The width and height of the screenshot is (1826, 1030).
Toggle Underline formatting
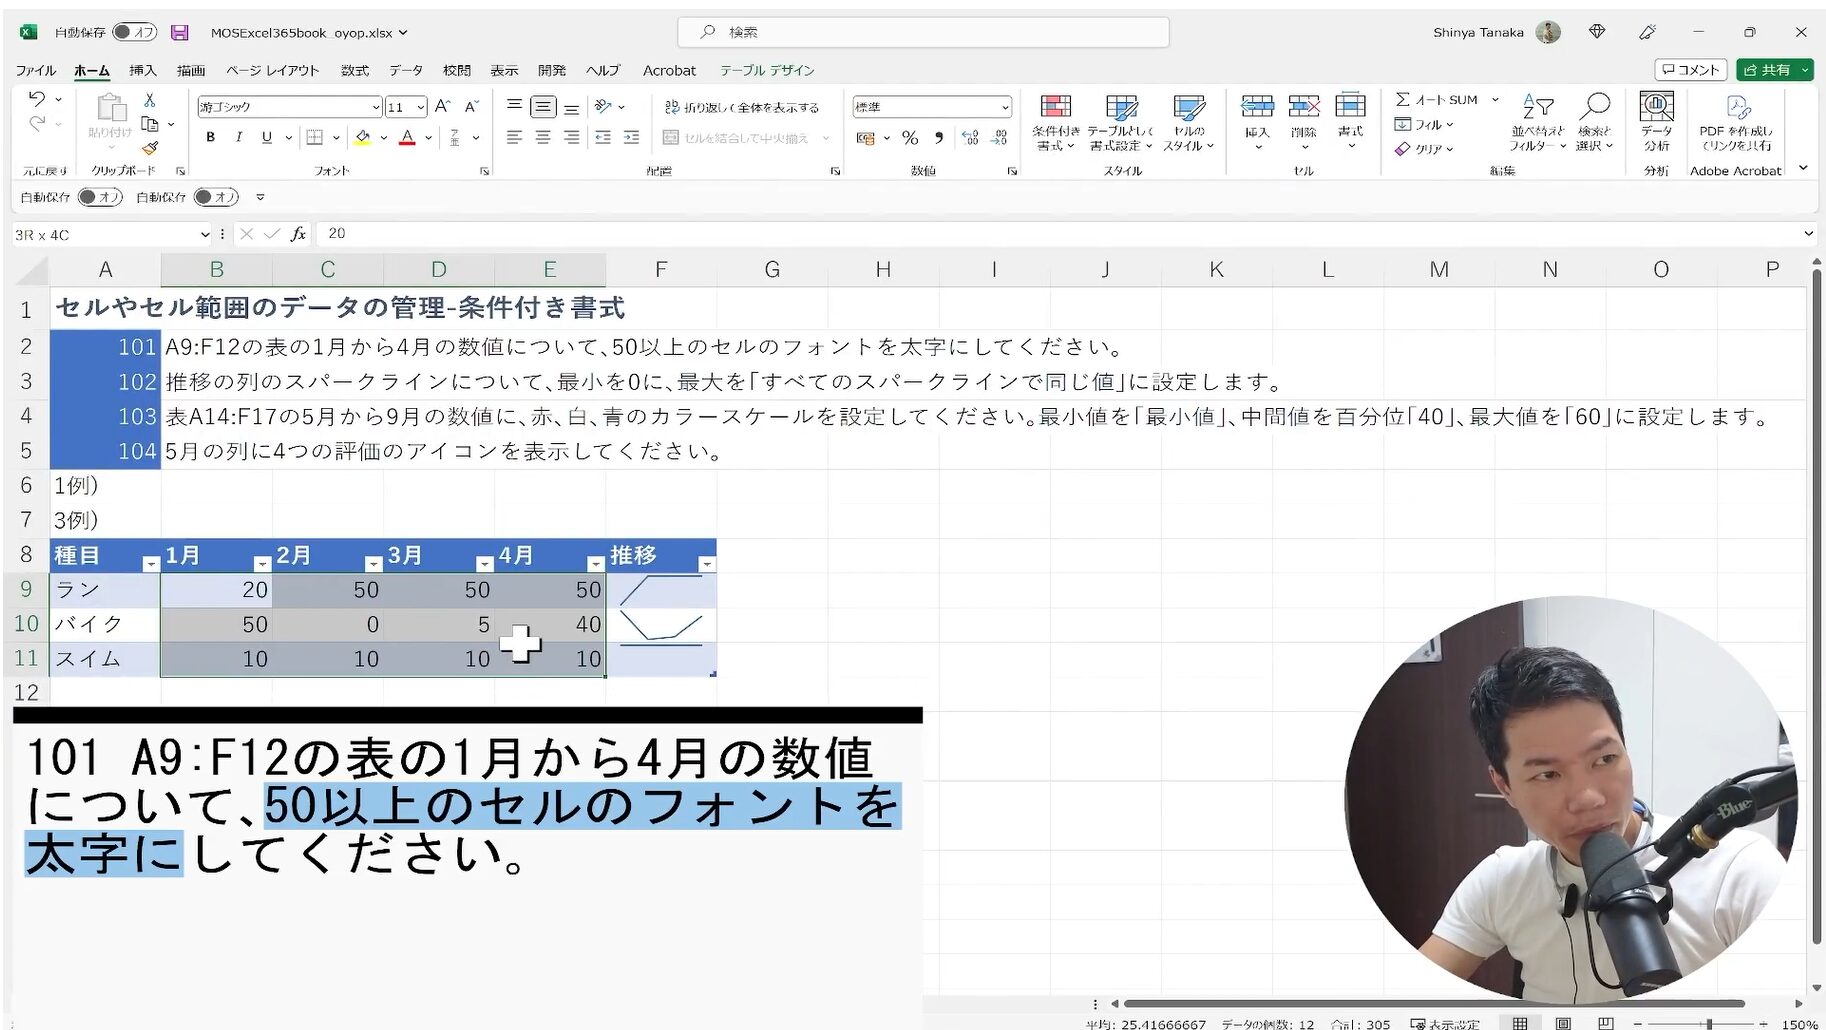[266, 137]
